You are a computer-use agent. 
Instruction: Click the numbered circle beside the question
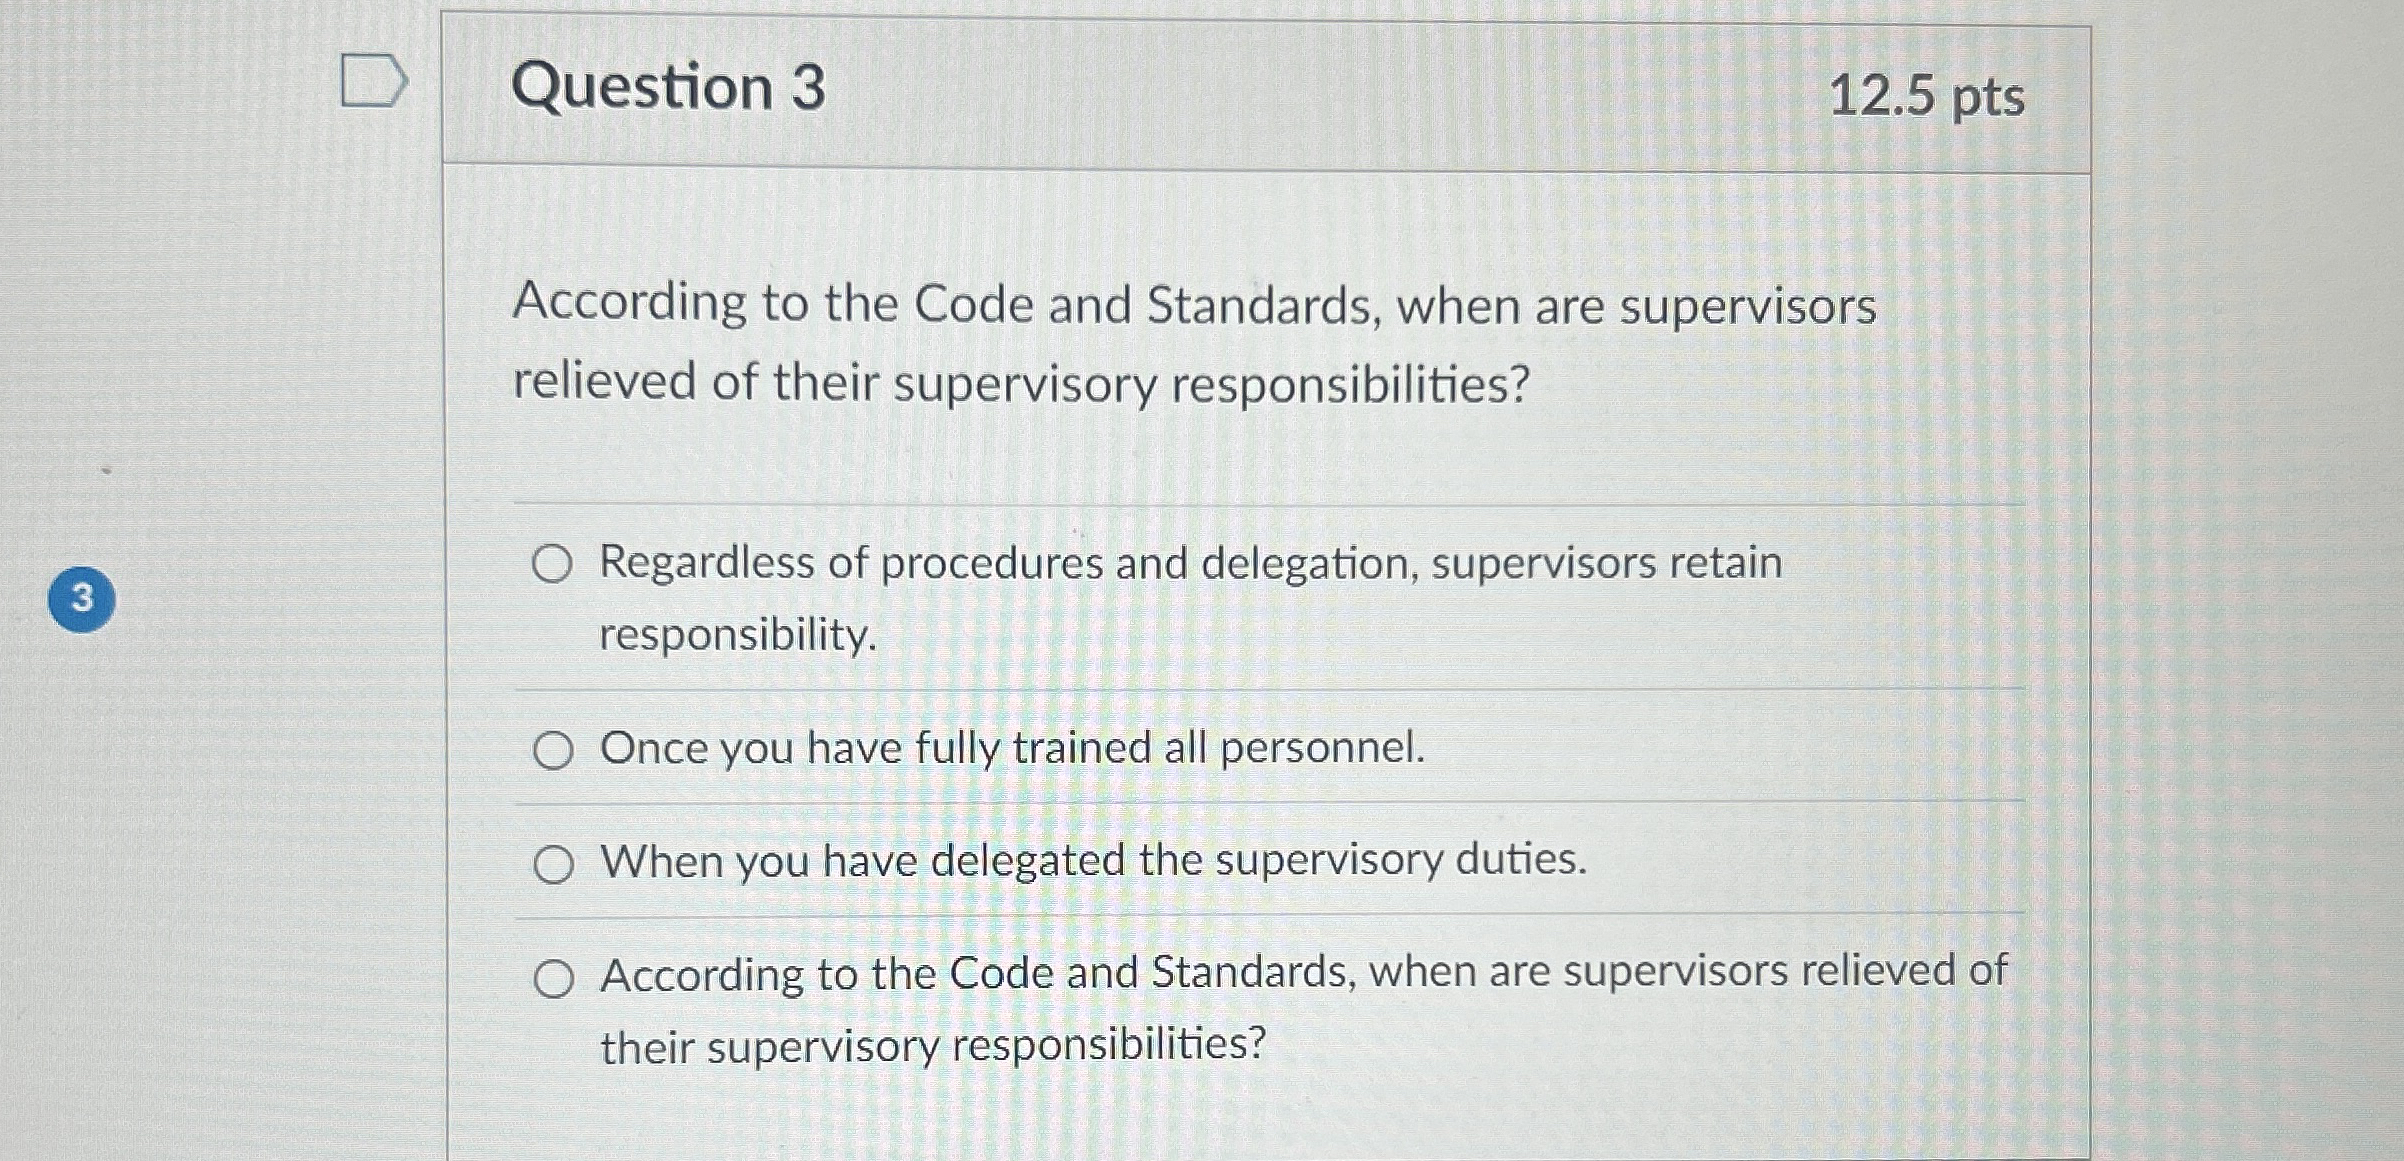[x=83, y=597]
